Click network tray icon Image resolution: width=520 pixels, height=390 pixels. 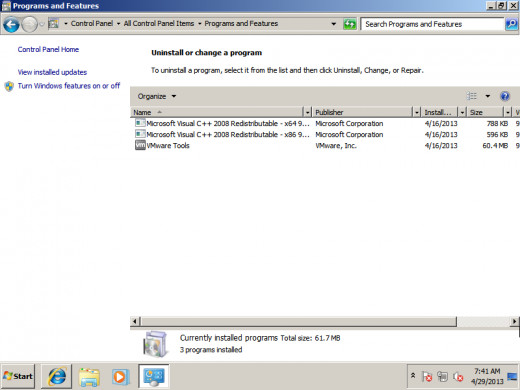pos(442,376)
